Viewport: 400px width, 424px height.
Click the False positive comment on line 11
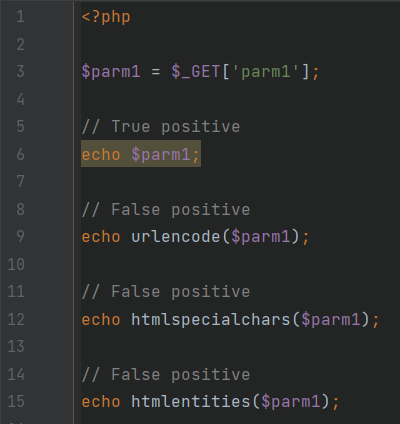point(166,291)
